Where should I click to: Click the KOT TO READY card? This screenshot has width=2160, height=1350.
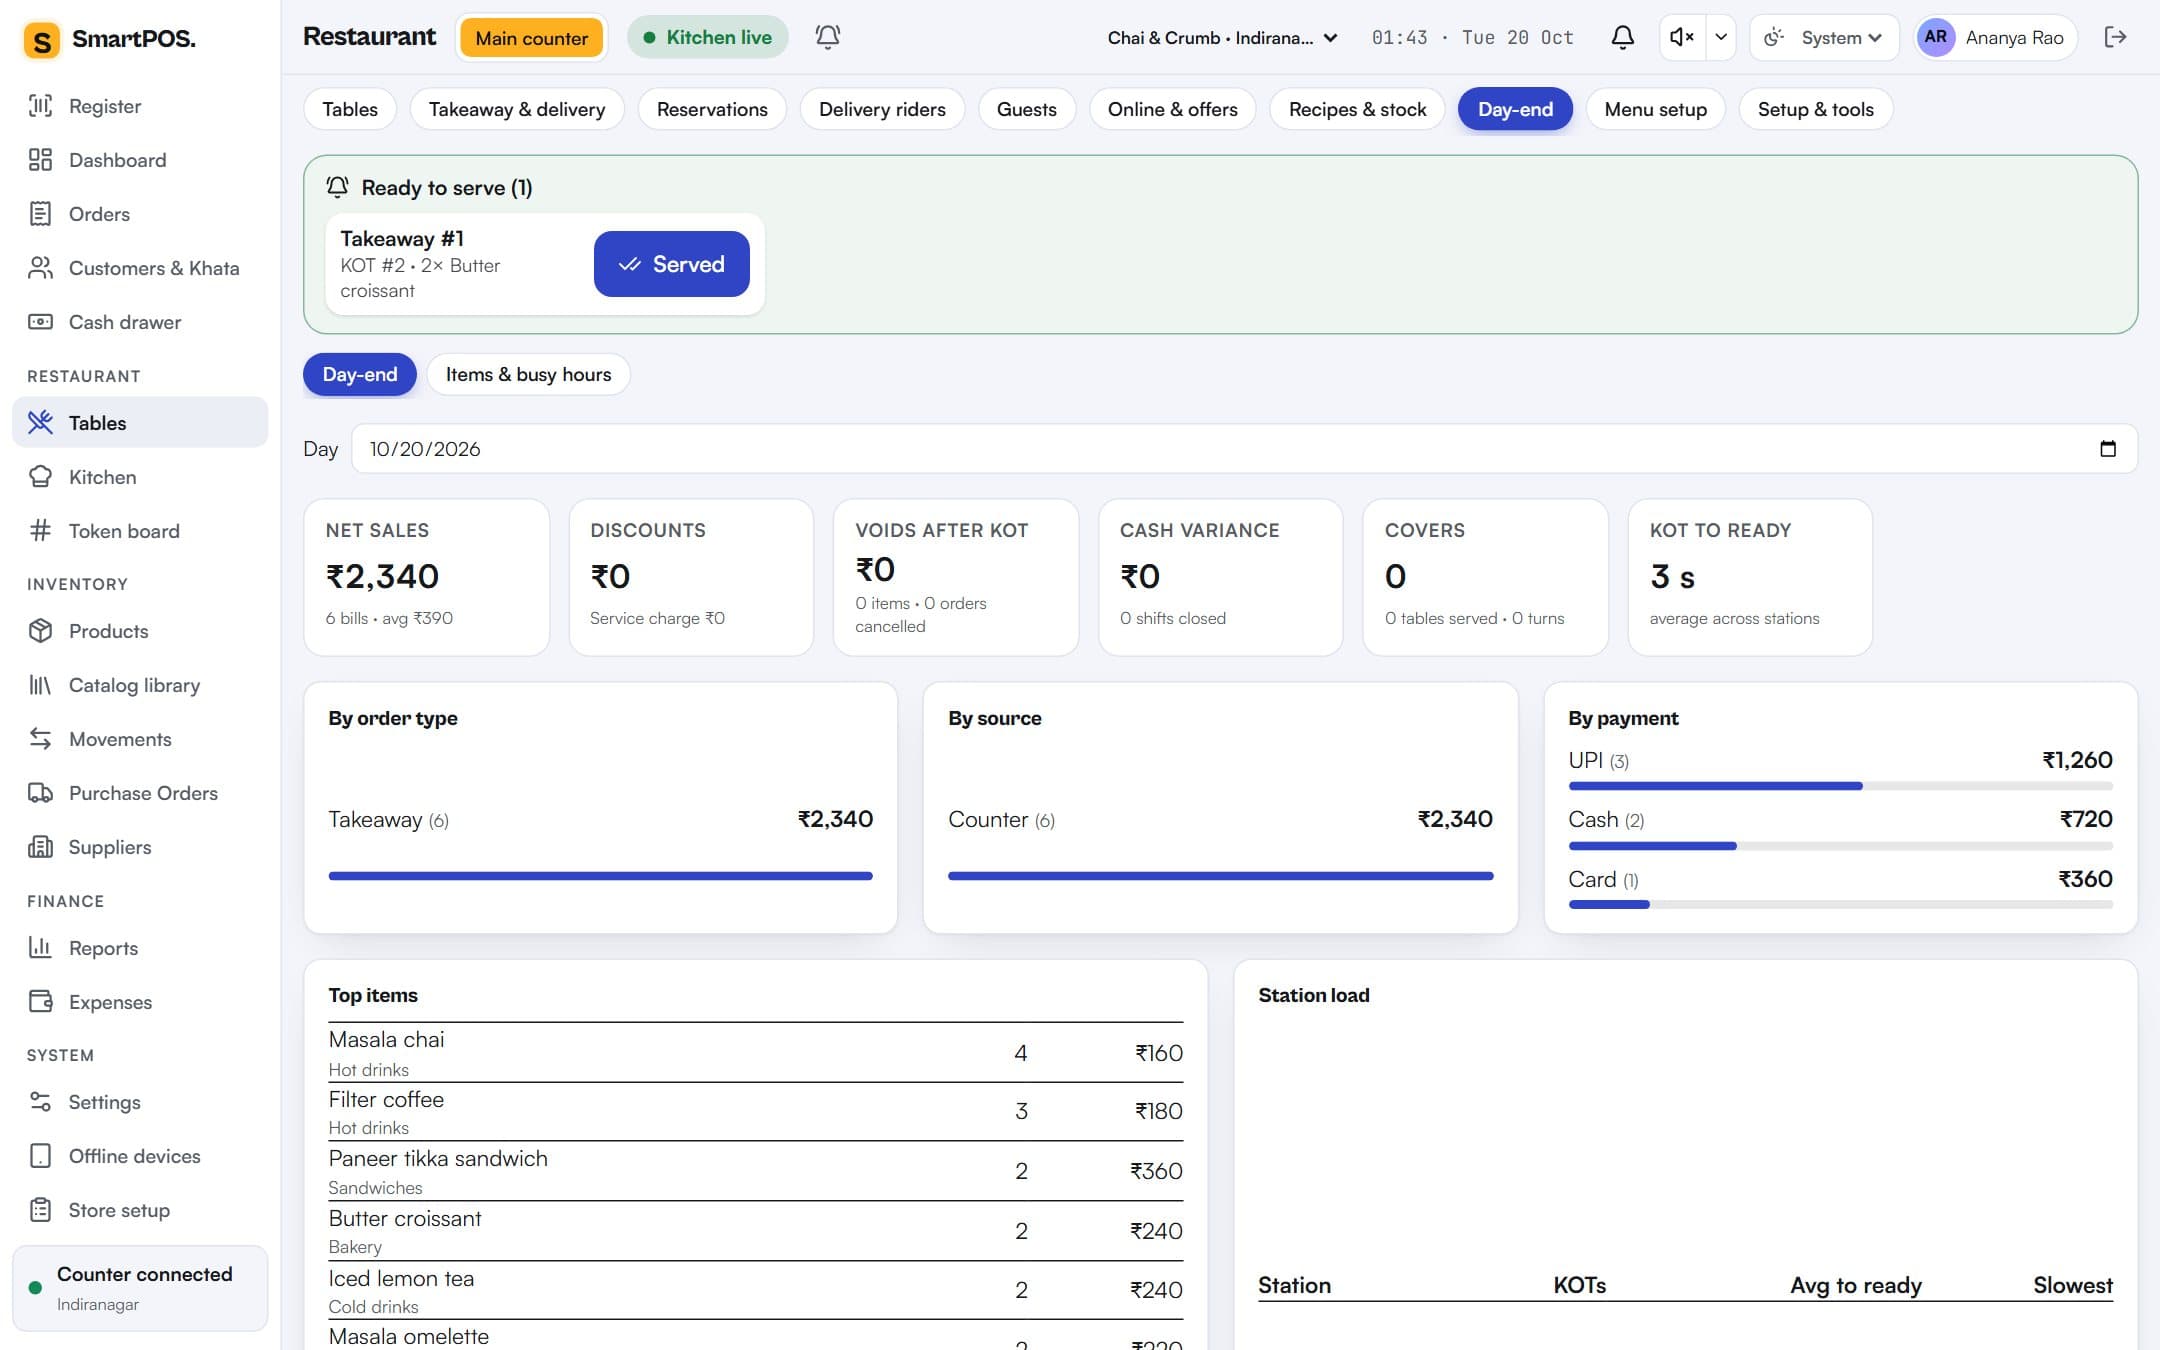coord(1750,577)
